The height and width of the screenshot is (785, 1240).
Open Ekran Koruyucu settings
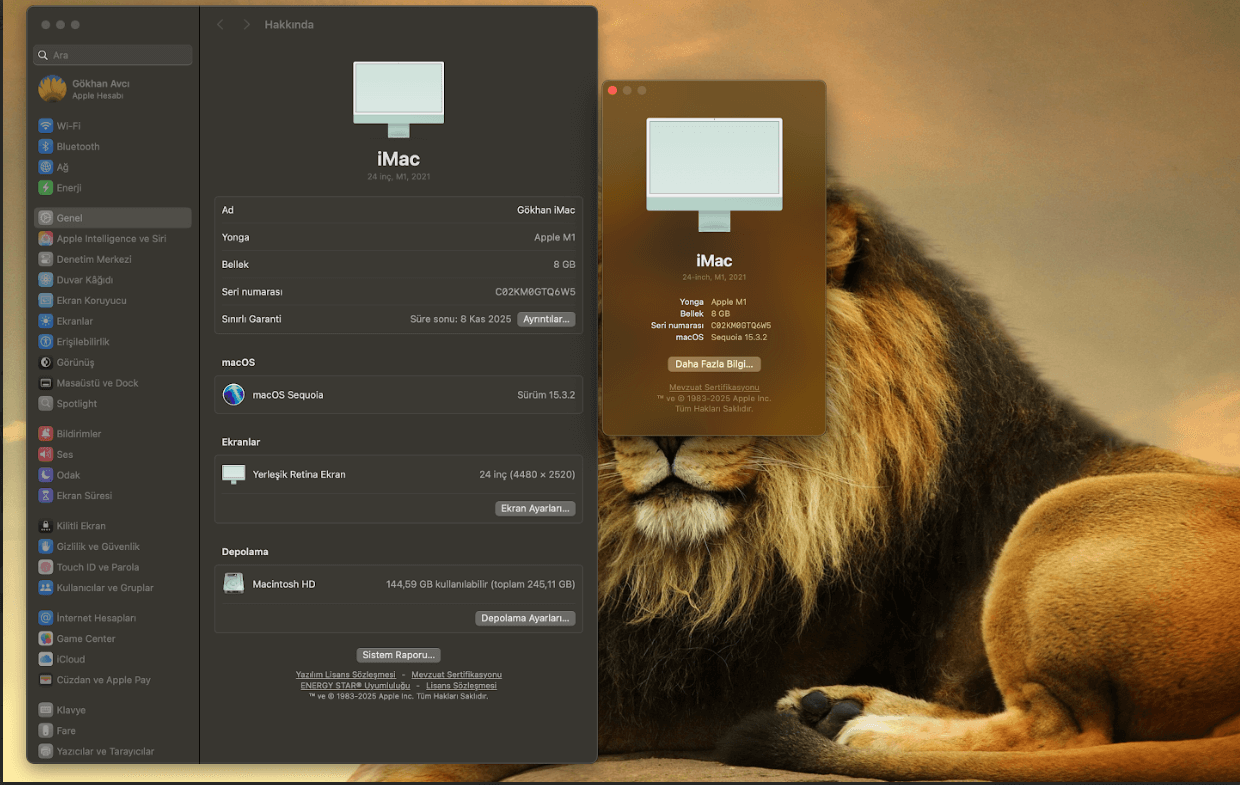click(x=113, y=301)
